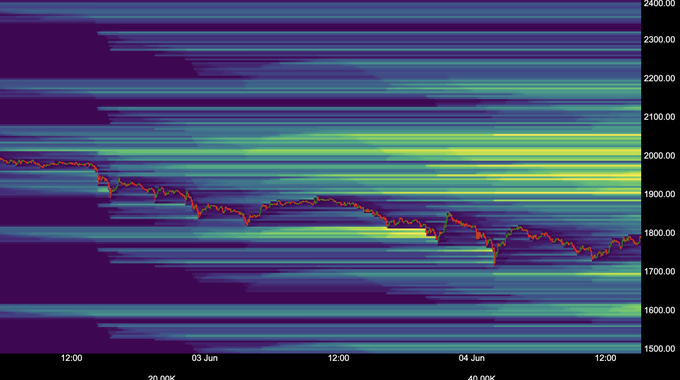680x380 pixels.
Task: Click the 1500.00 price axis label
Action: pos(659,349)
